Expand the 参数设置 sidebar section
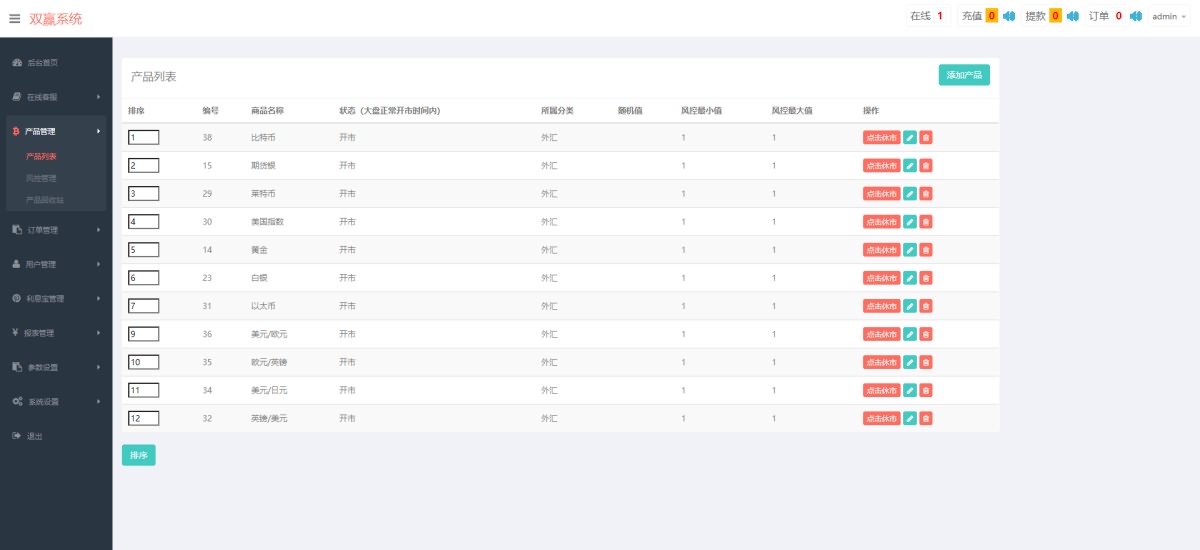The image size is (1200, 550). tap(56, 367)
